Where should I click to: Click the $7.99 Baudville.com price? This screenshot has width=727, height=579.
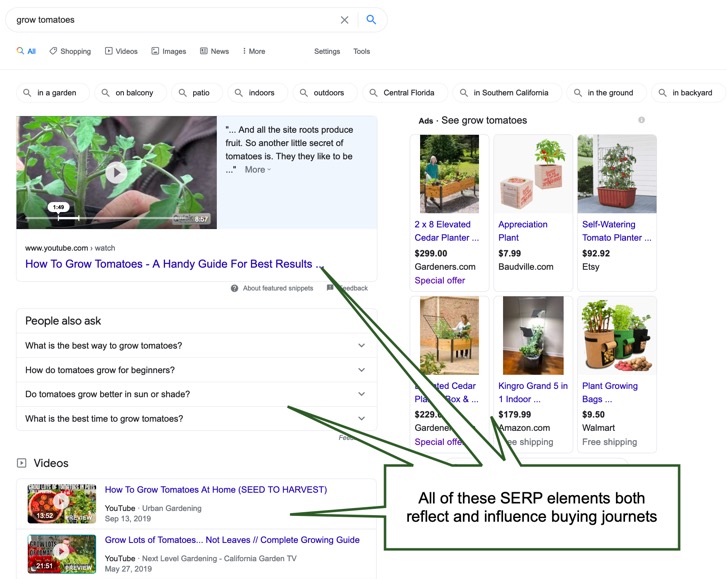point(510,253)
